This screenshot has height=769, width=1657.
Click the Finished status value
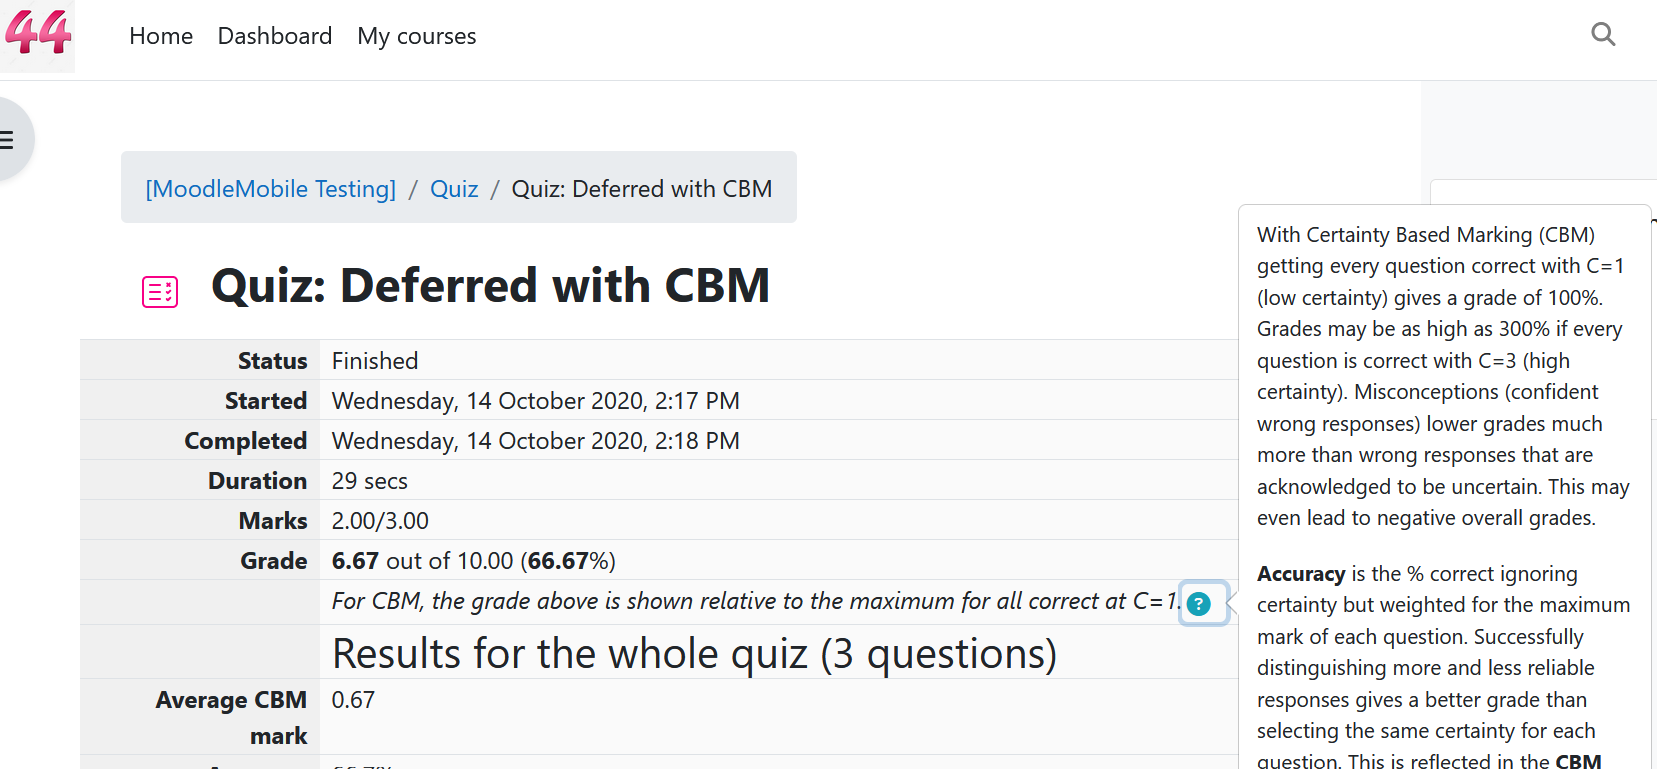pos(375,361)
